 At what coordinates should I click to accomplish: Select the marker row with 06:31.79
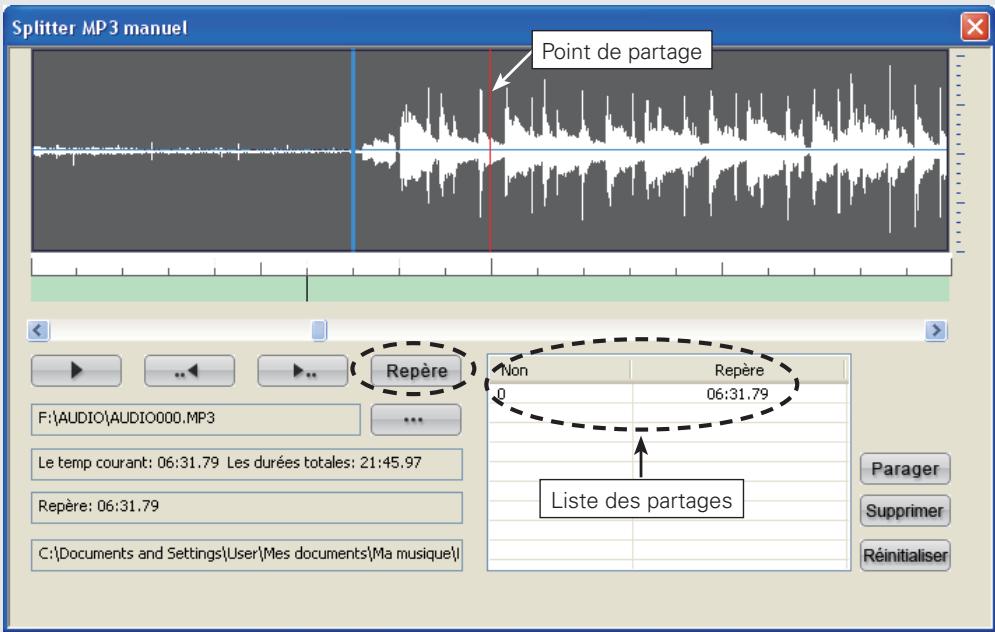pyautogui.click(x=668, y=394)
